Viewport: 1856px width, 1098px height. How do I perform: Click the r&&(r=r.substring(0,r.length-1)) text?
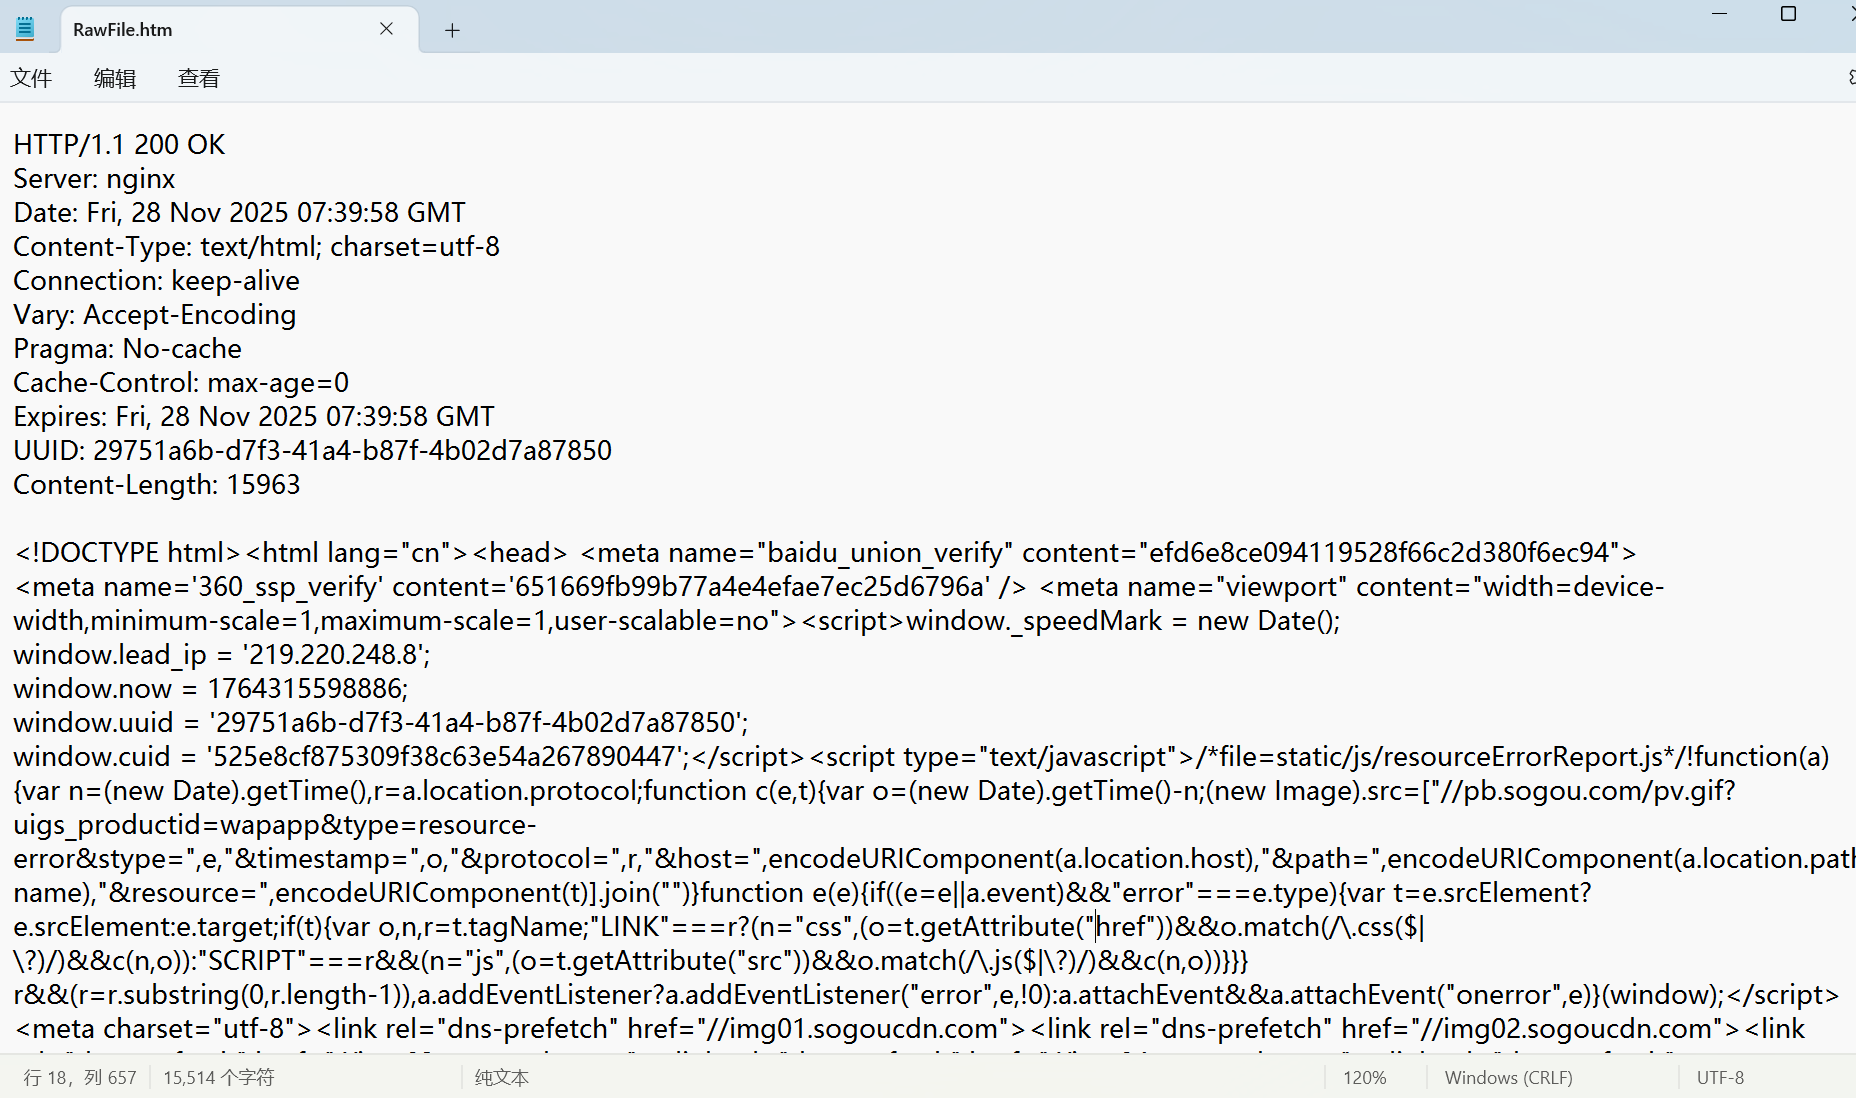tap(211, 995)
